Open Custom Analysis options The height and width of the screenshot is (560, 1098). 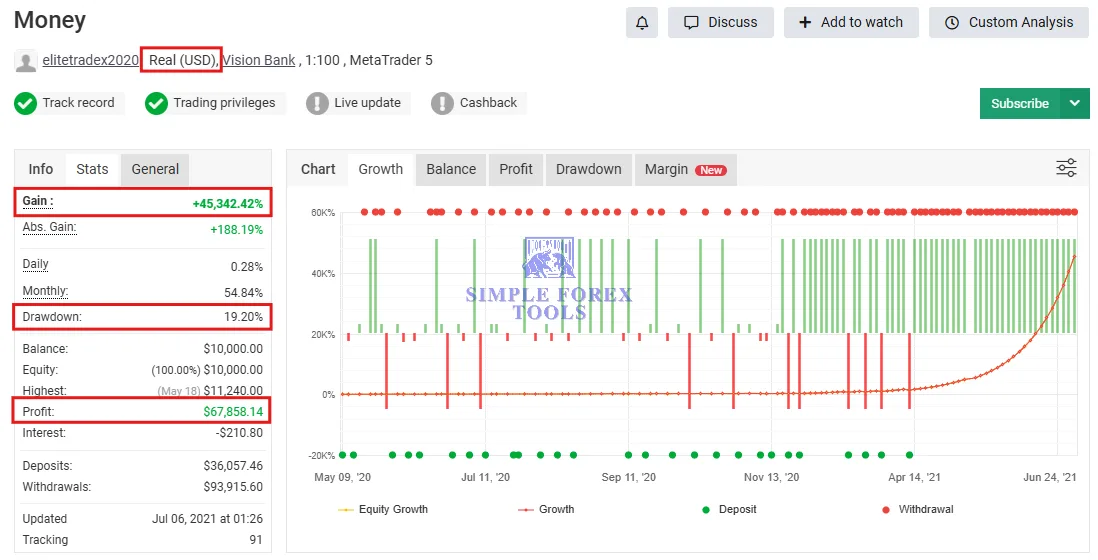[1009, 22]
